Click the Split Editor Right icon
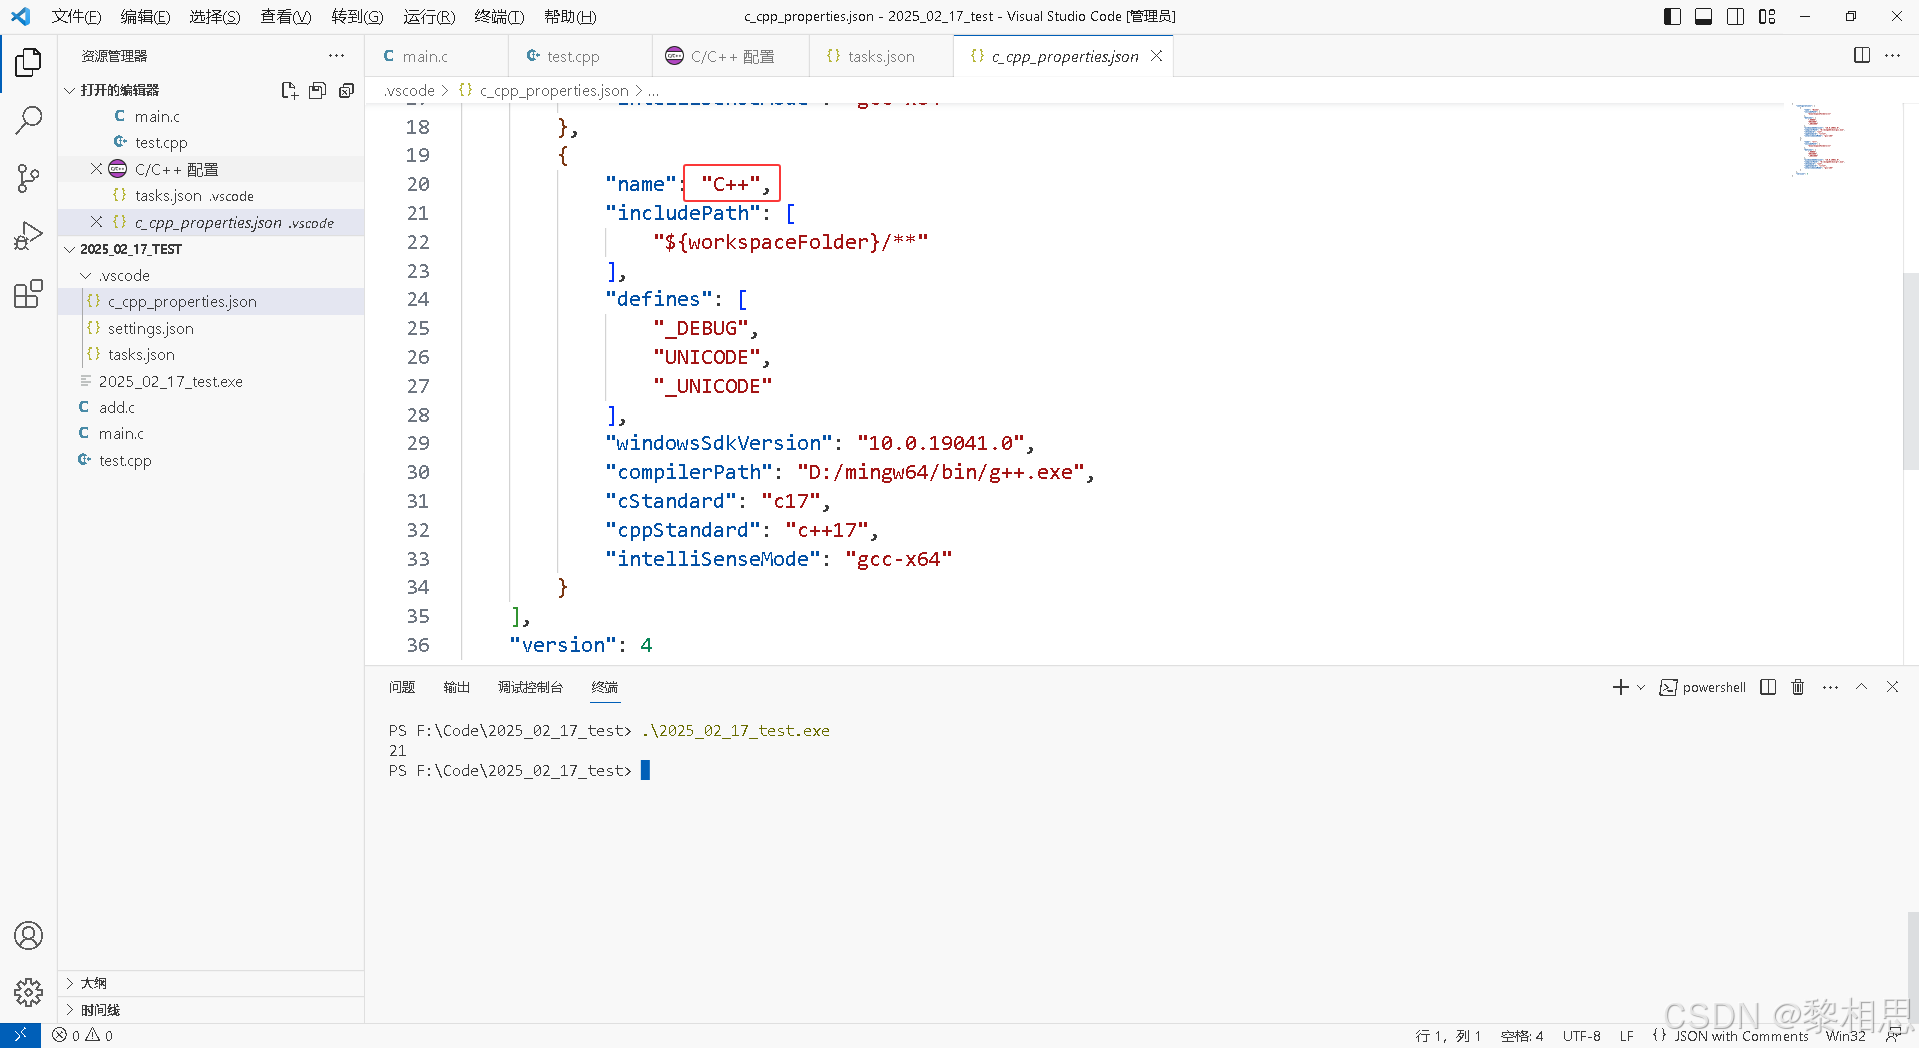 click(1862, 56)
